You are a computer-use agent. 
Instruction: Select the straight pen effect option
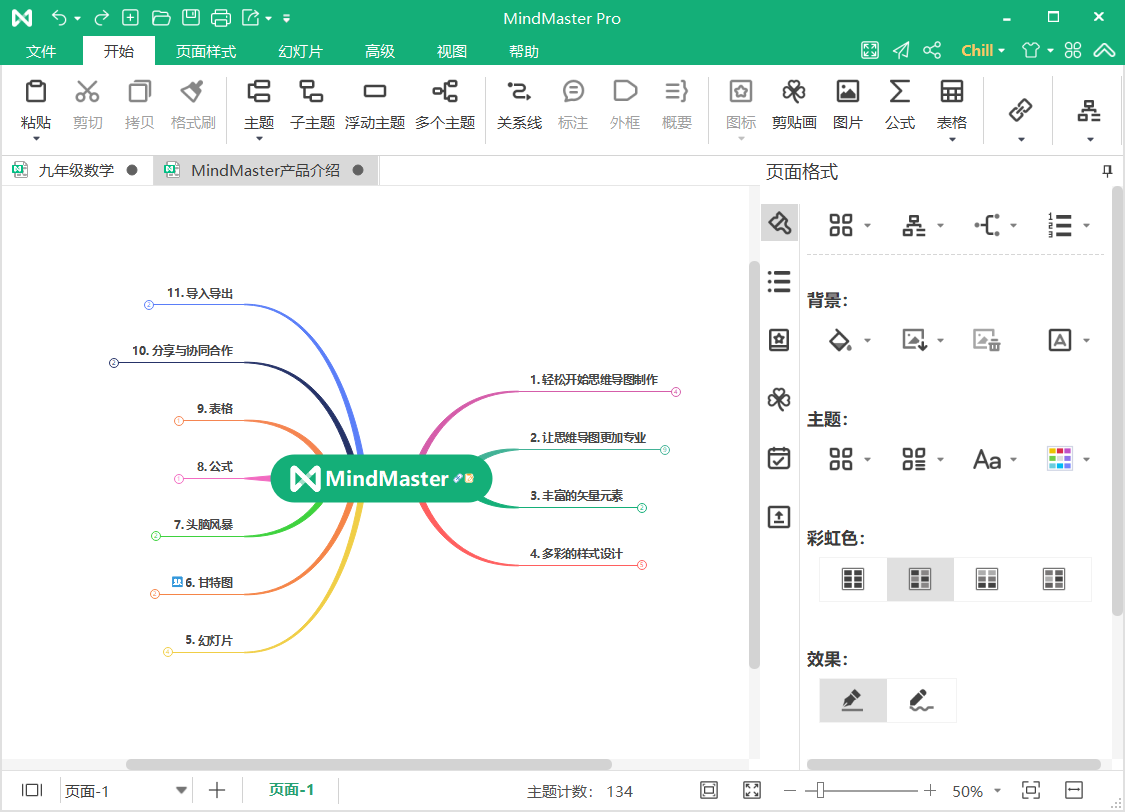coord(853,700)
